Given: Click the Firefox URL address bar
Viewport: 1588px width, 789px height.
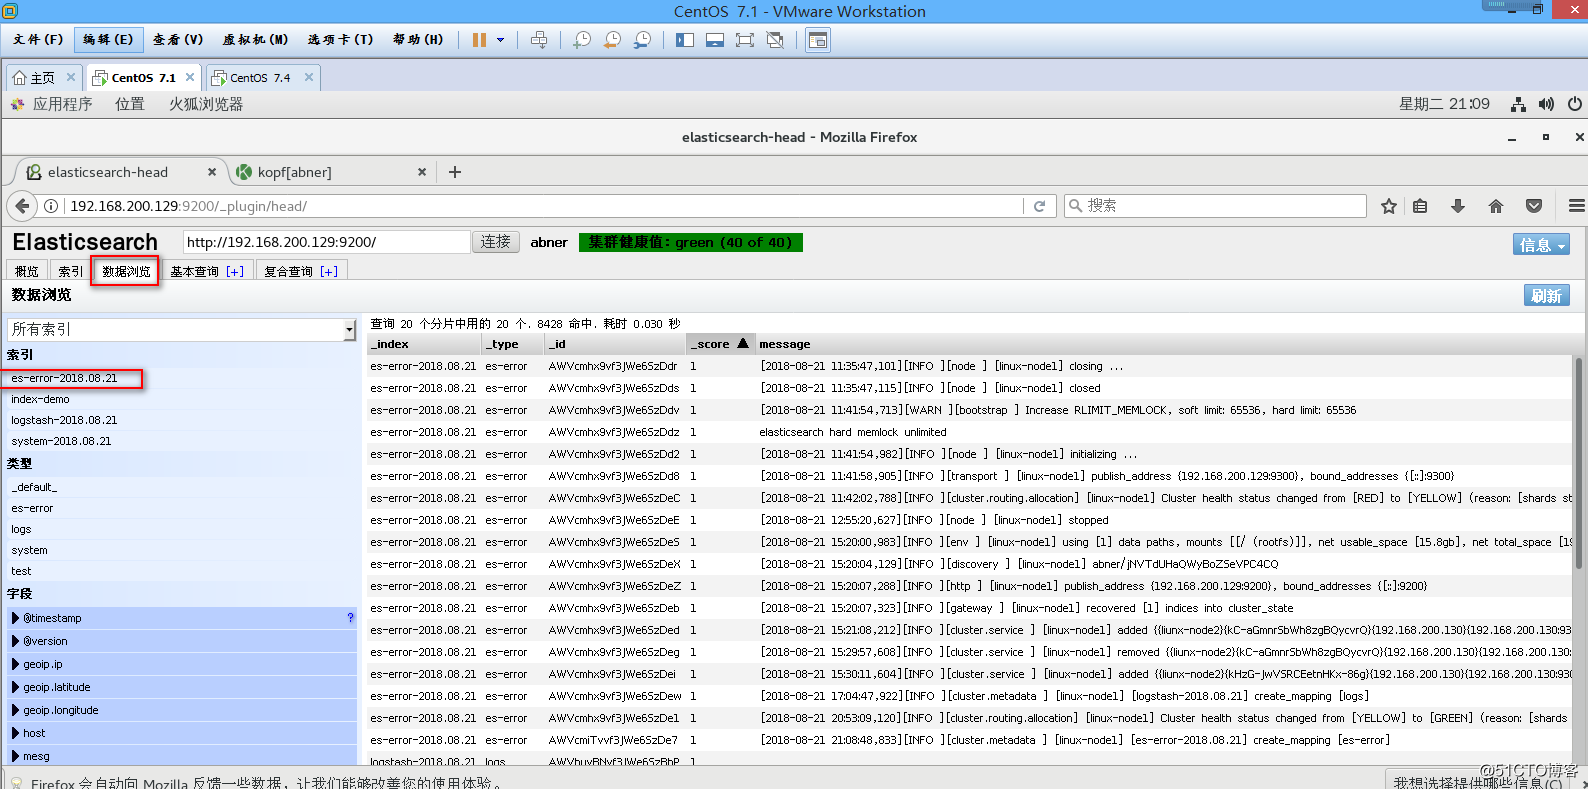Looking at the screenshot, I should pos(545,206).
